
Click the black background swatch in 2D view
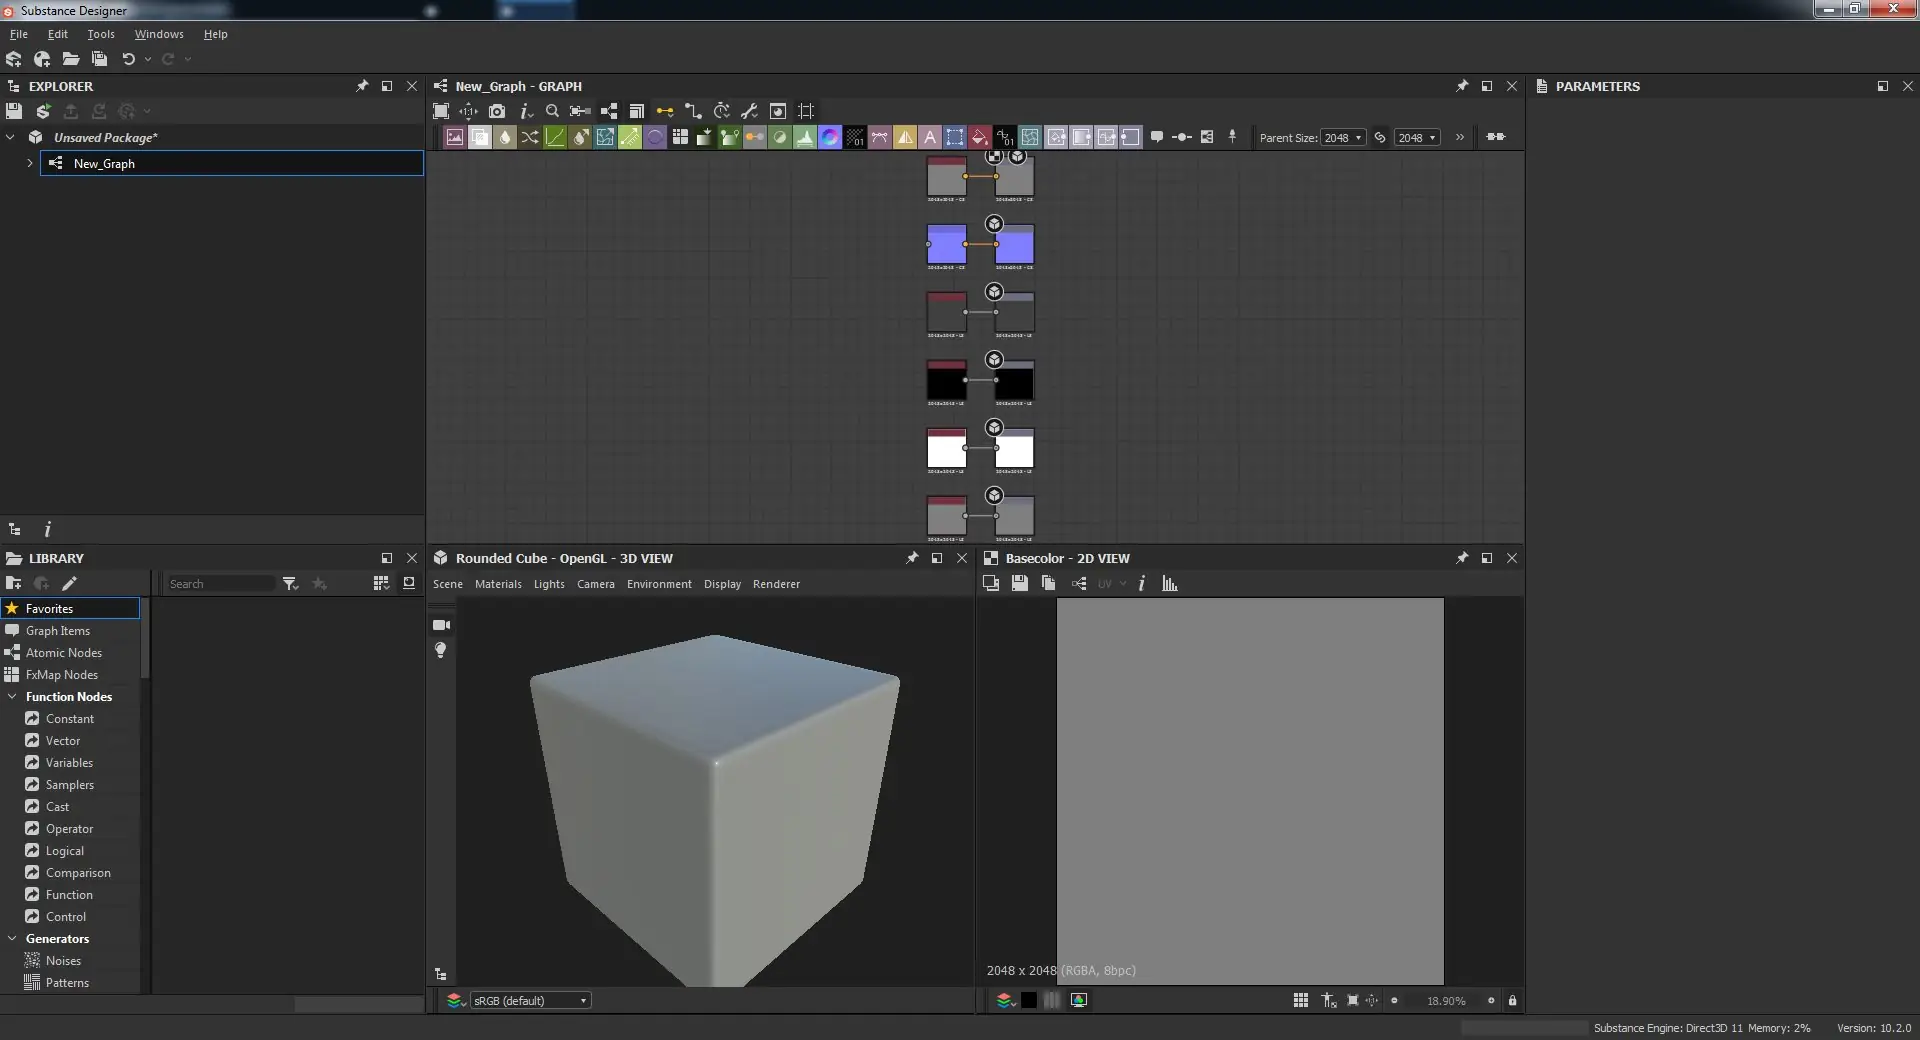click(x=1028, y=1001)
